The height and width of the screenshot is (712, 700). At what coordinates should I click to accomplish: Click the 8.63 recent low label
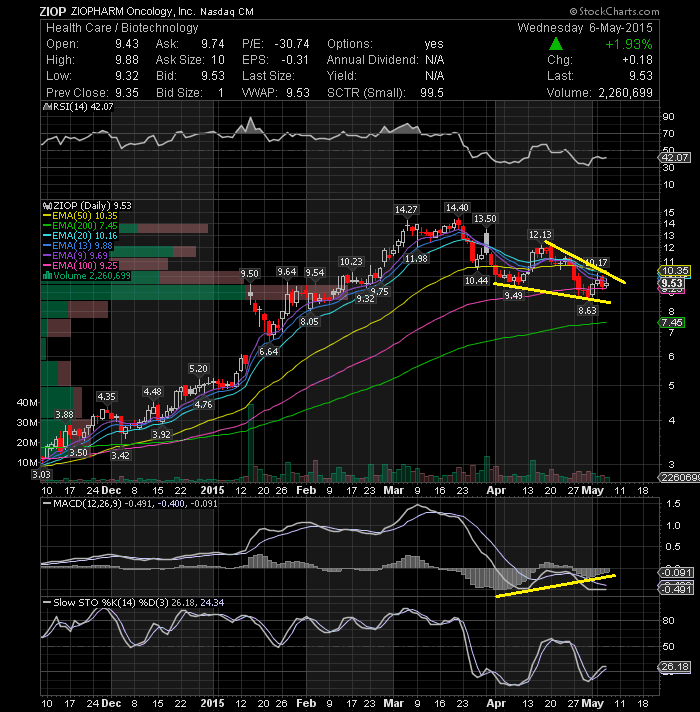tap(587, 311)
